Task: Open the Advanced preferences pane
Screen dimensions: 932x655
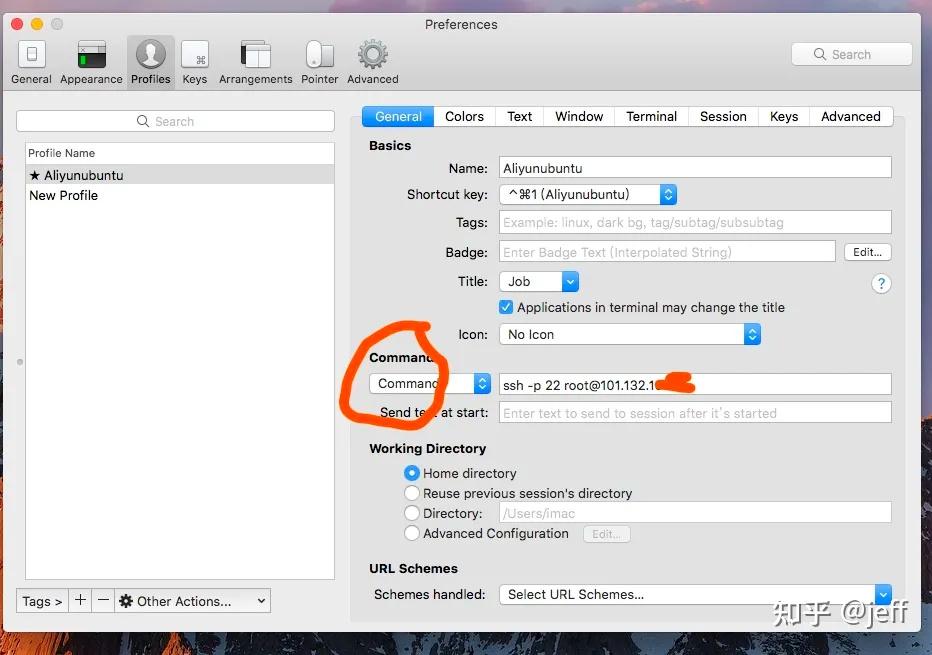Action: click(x=371, y=55)
